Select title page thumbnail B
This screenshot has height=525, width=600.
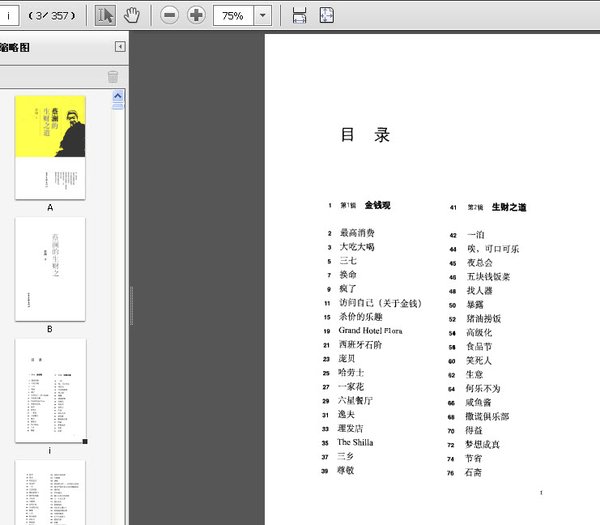pyautogui.click(x=50, y=269)
